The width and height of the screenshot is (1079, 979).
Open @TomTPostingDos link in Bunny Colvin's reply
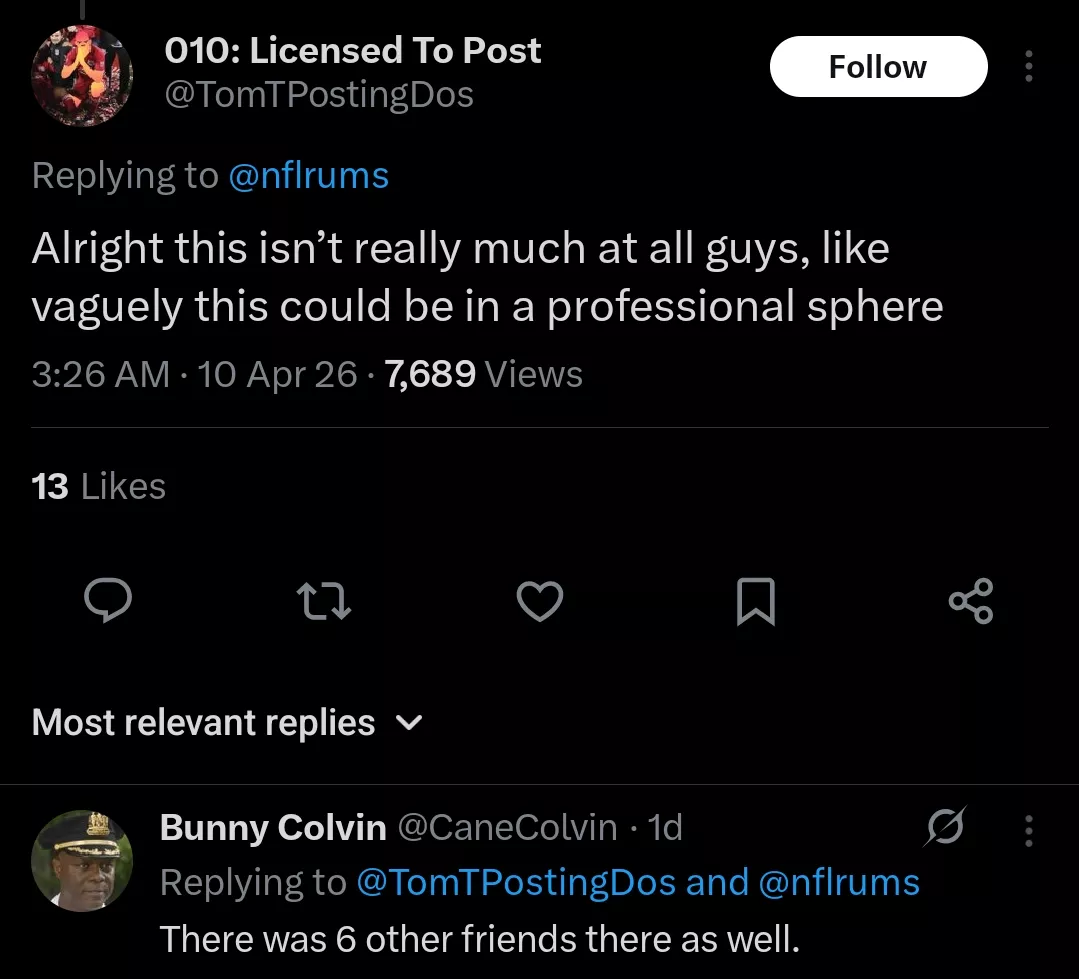(x=516, y=883)
